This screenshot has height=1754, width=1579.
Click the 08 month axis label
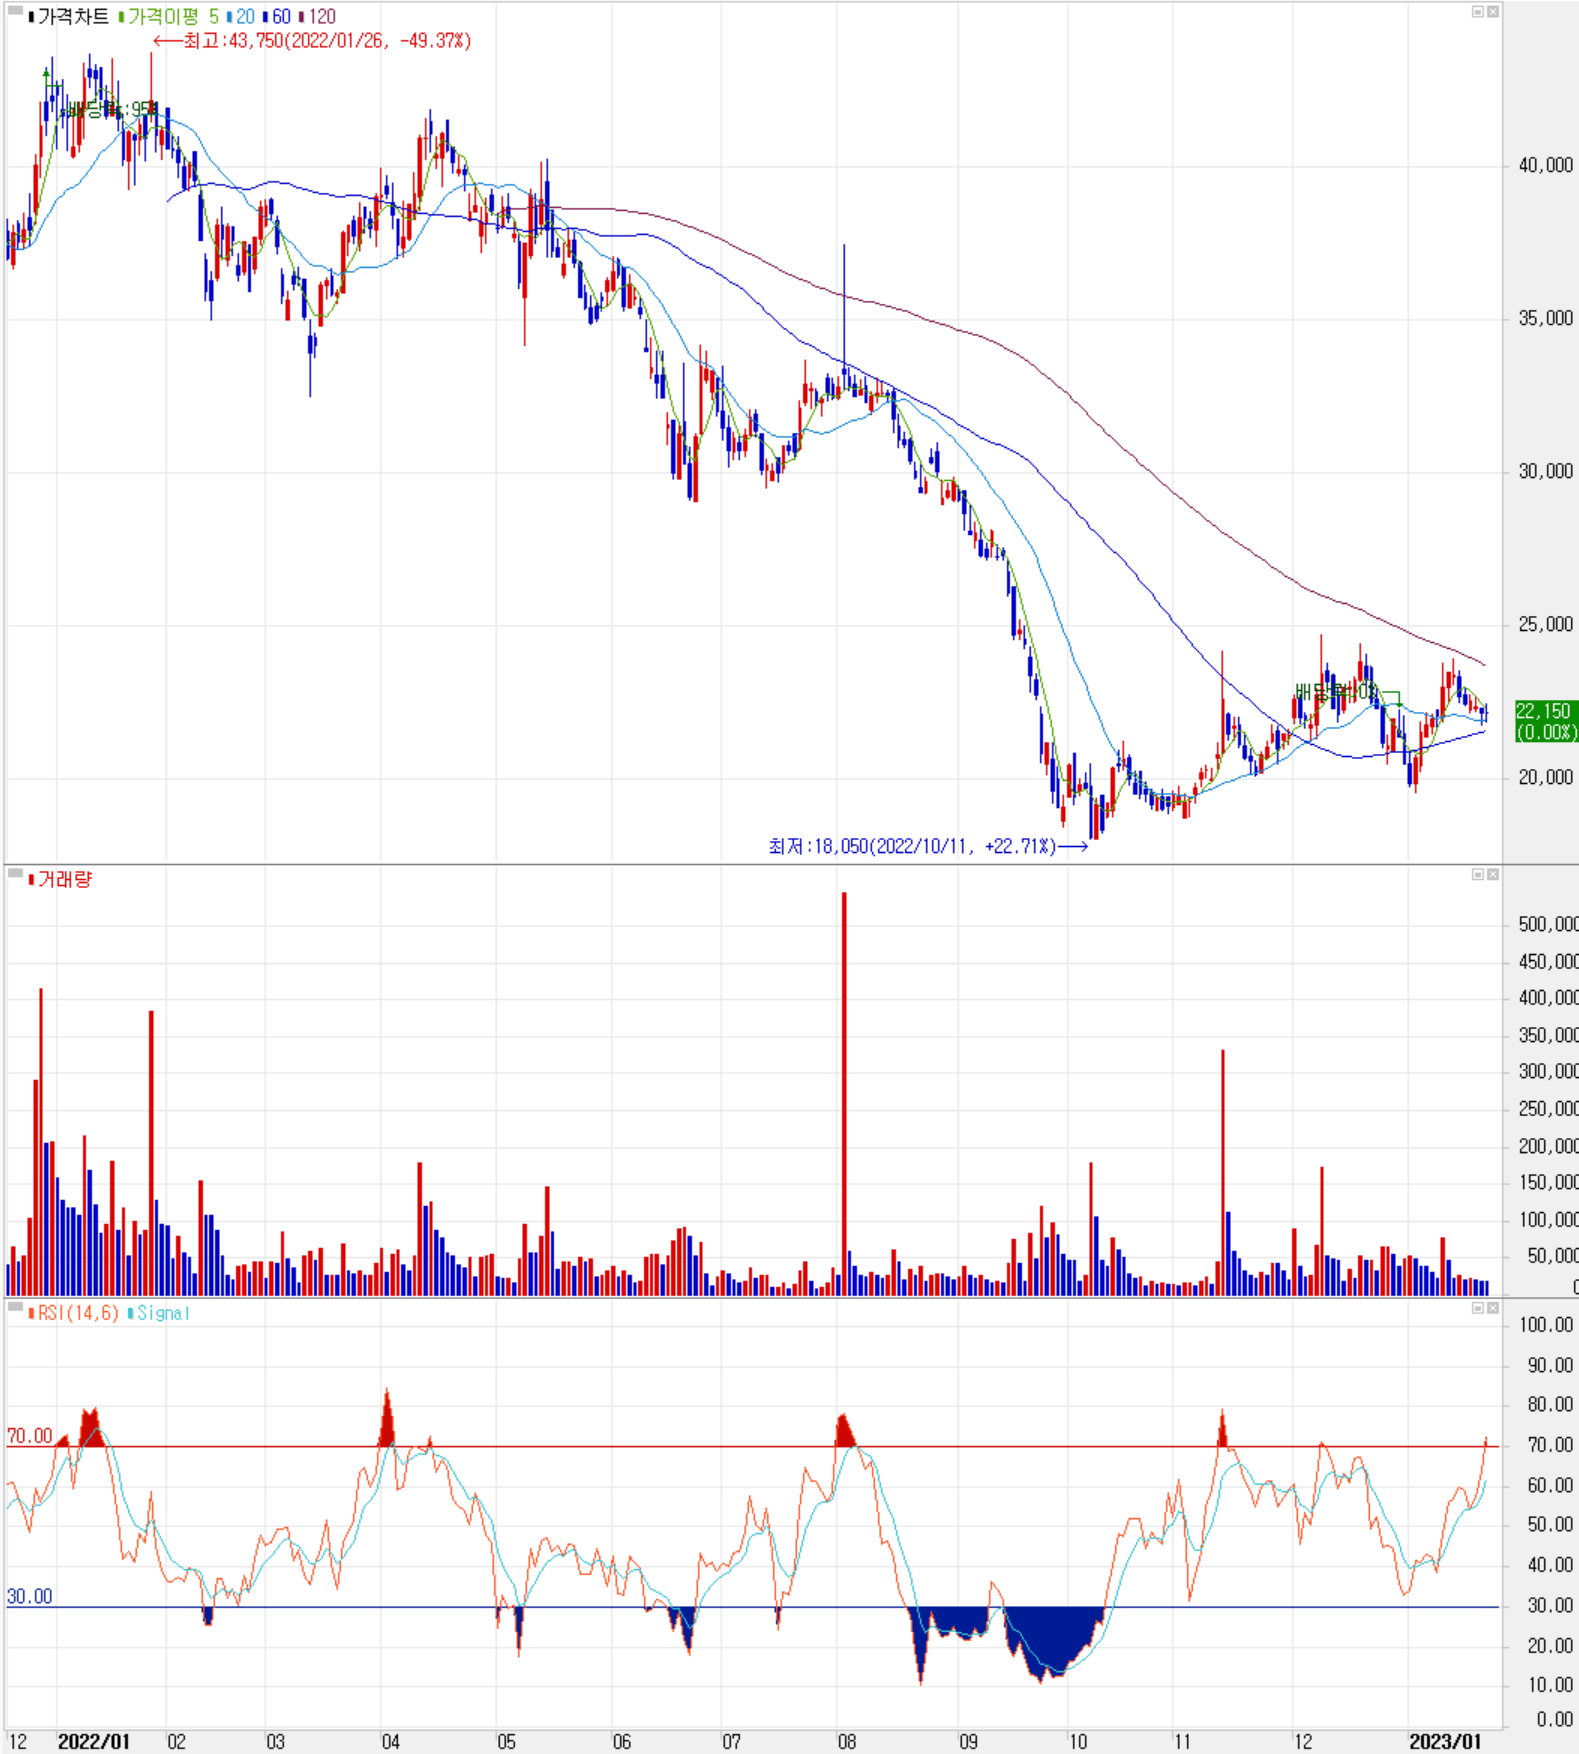[846, 1741]
